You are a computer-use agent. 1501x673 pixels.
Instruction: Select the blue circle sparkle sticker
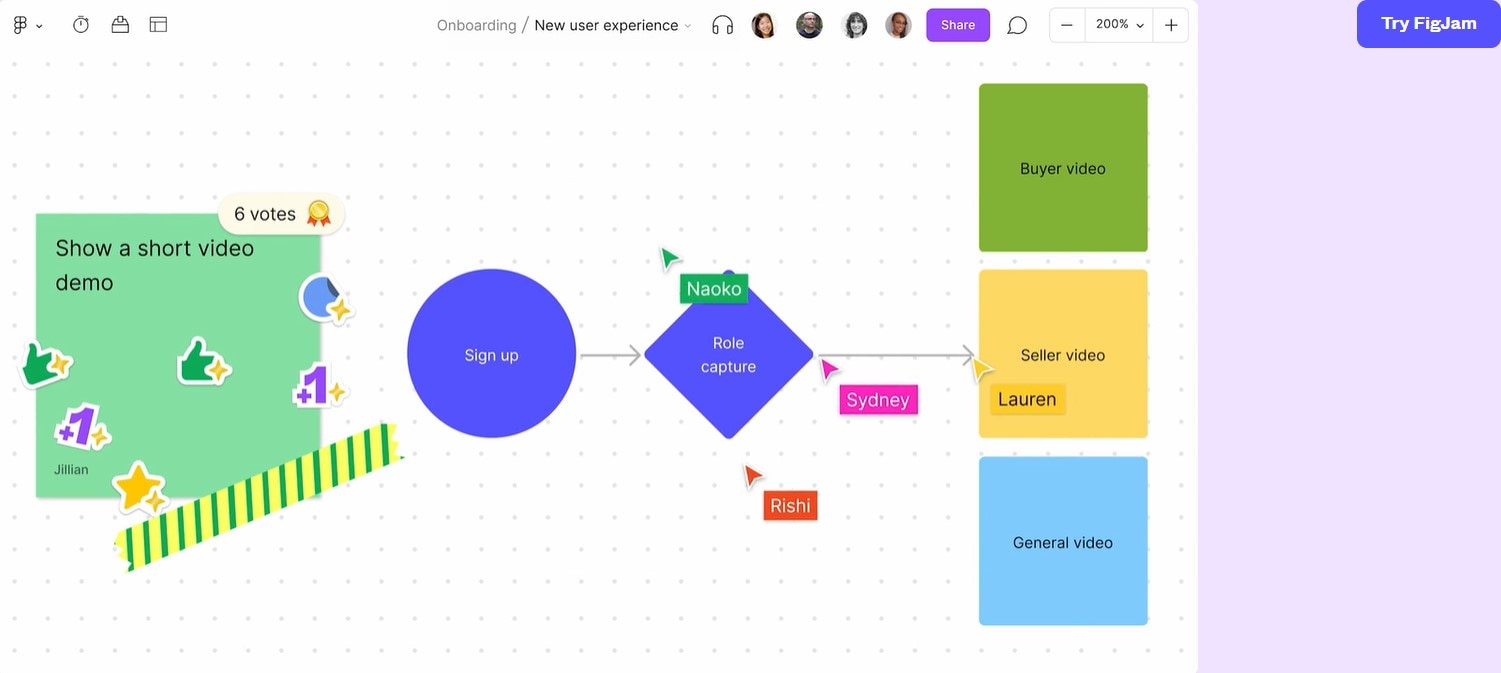point(325,298)
